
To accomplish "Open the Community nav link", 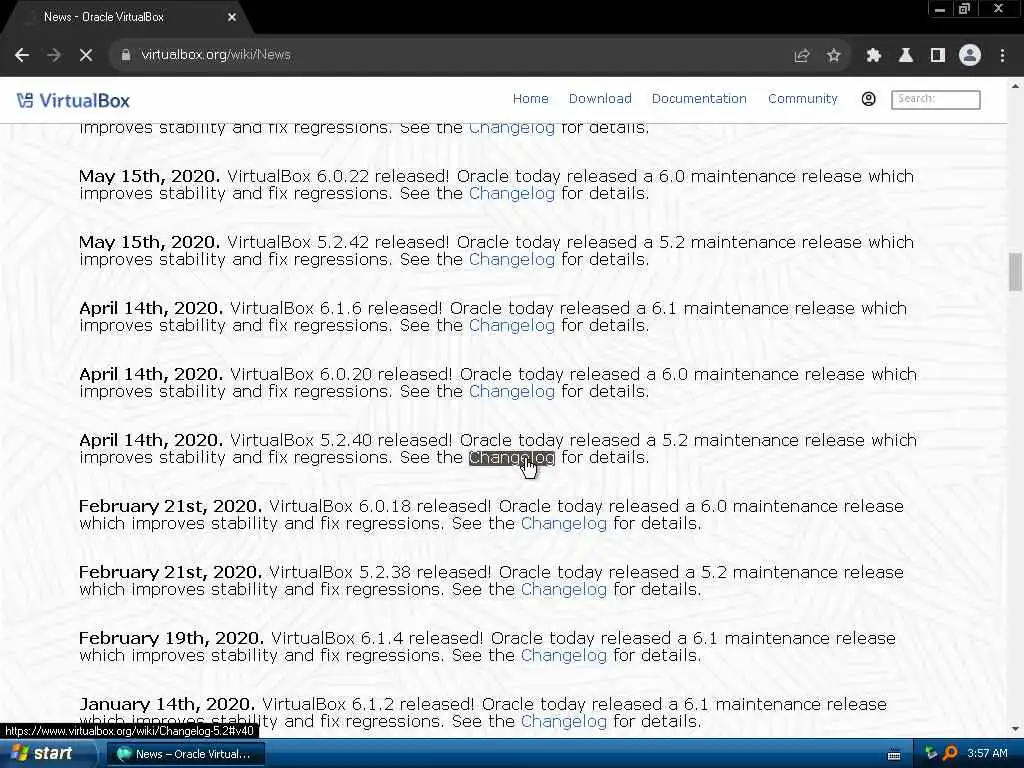I will click(803, 99).
